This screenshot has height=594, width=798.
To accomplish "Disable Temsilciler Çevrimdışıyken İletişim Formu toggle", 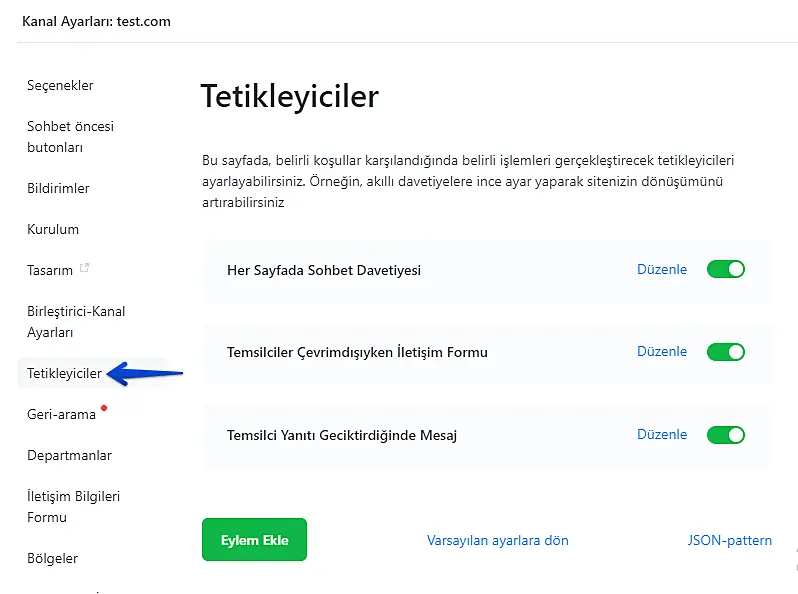I will 726,352.
